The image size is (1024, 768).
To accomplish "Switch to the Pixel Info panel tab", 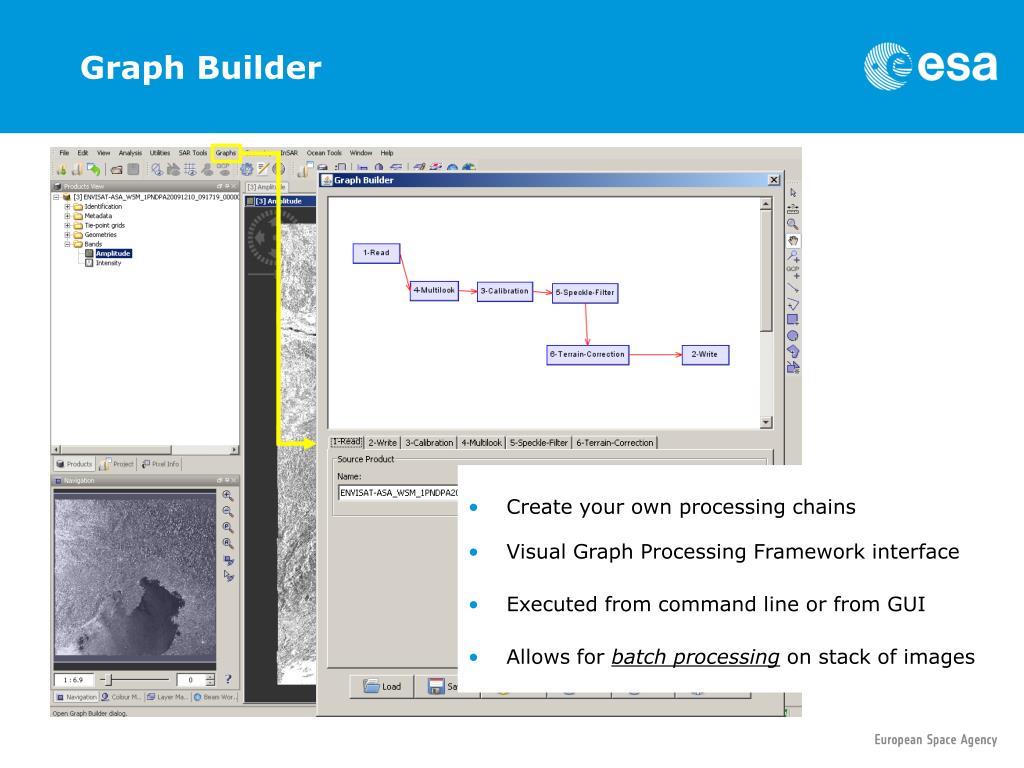I will (x=160, y=464).
